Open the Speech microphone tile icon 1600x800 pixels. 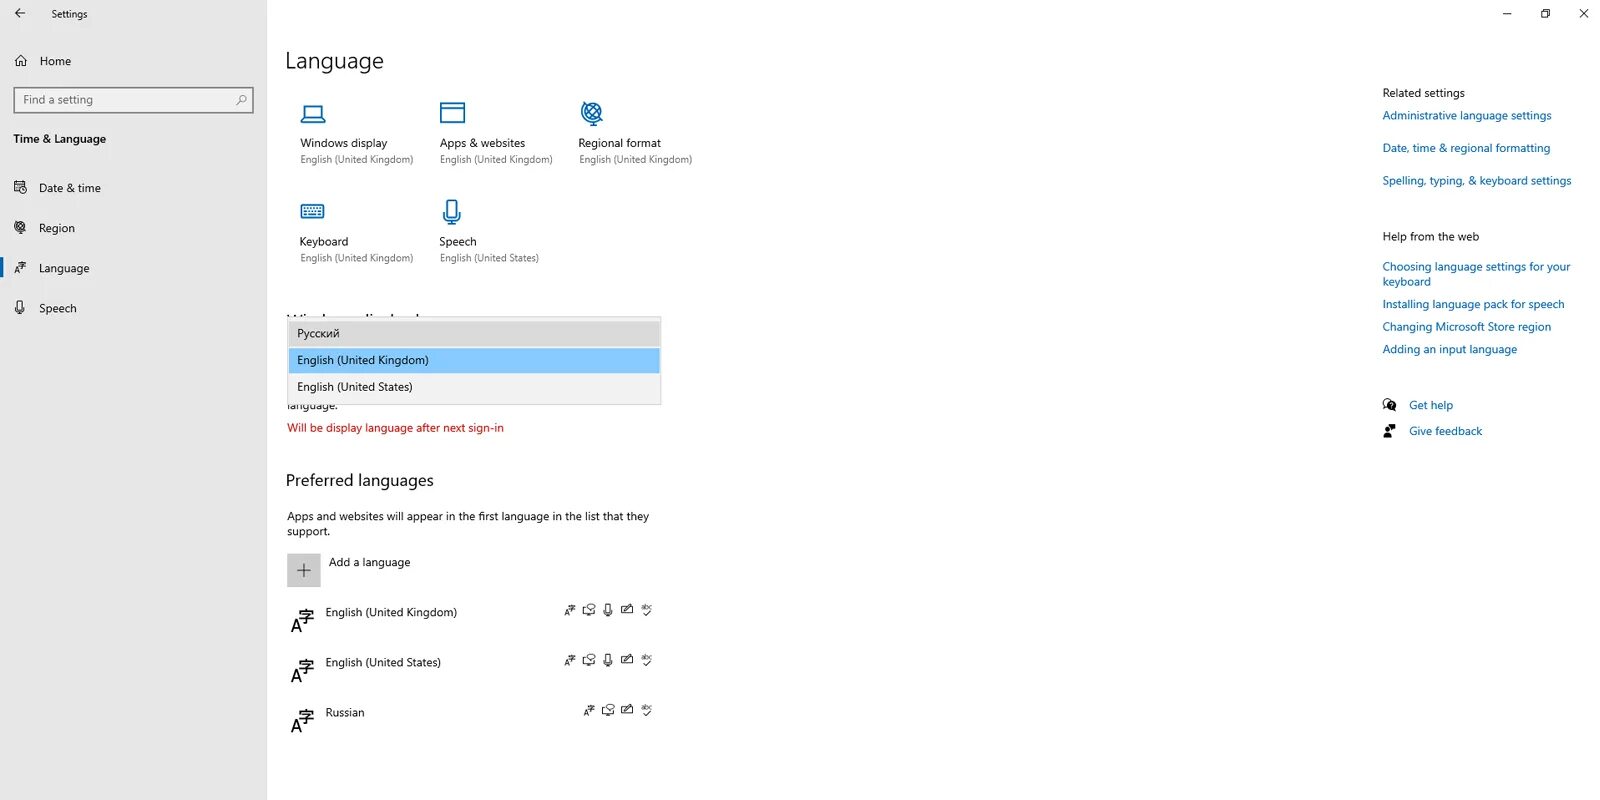point(452,211)
